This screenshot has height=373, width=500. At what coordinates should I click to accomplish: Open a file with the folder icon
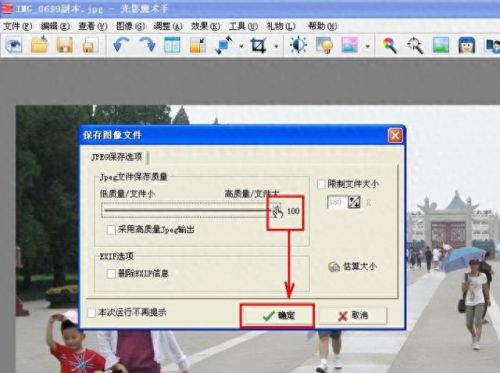[39, 45]
